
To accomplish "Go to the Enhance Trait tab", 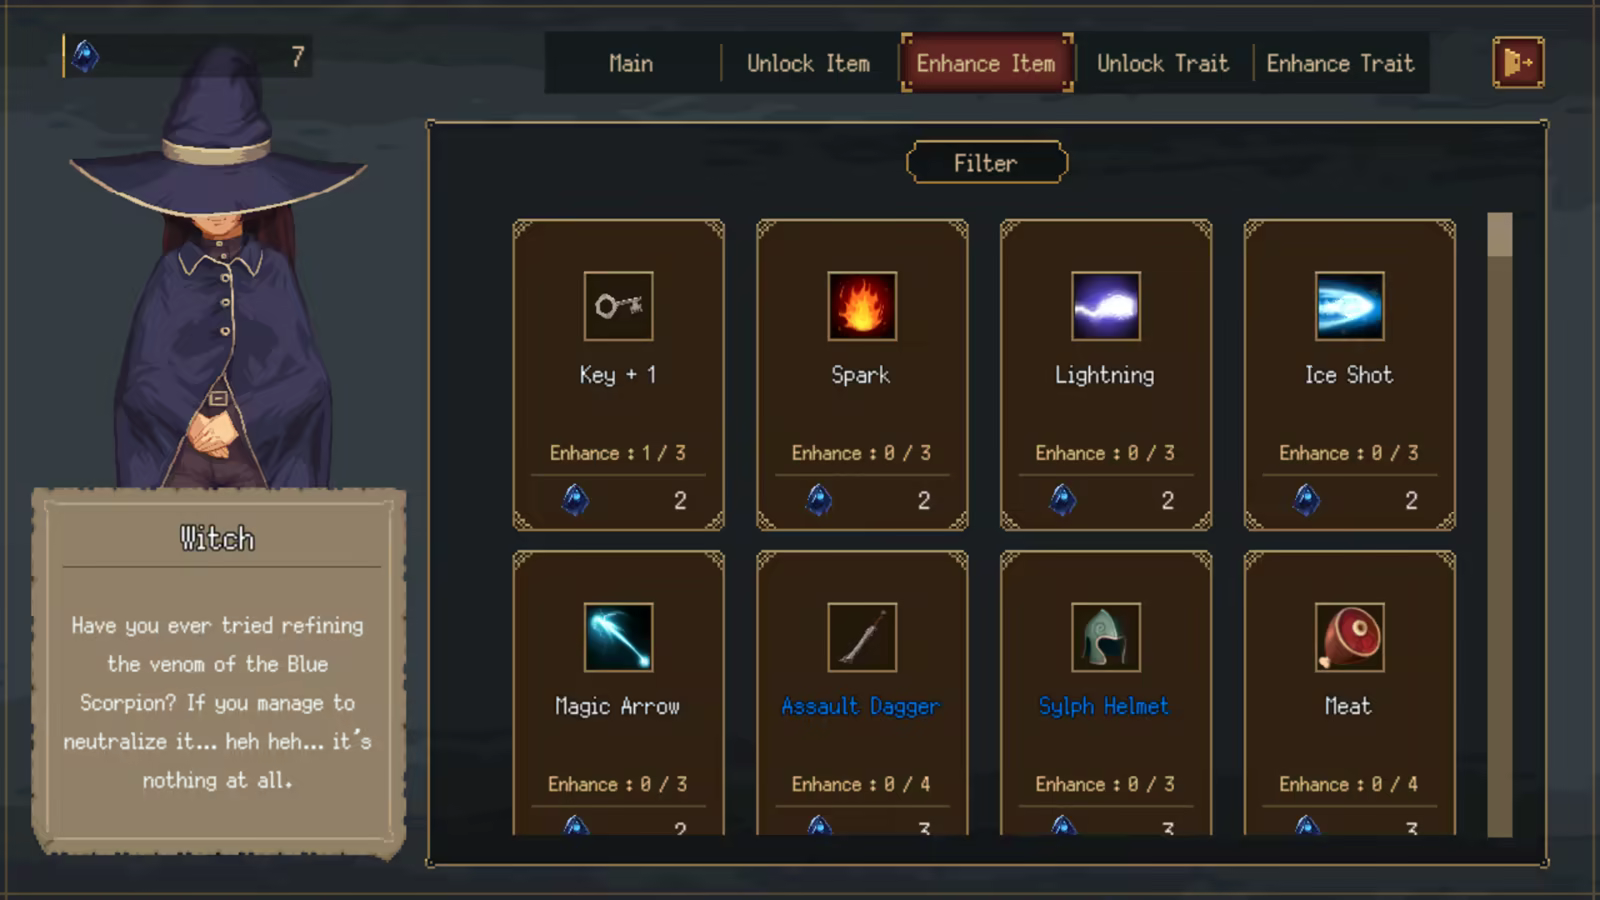I will click(1340, 63).
